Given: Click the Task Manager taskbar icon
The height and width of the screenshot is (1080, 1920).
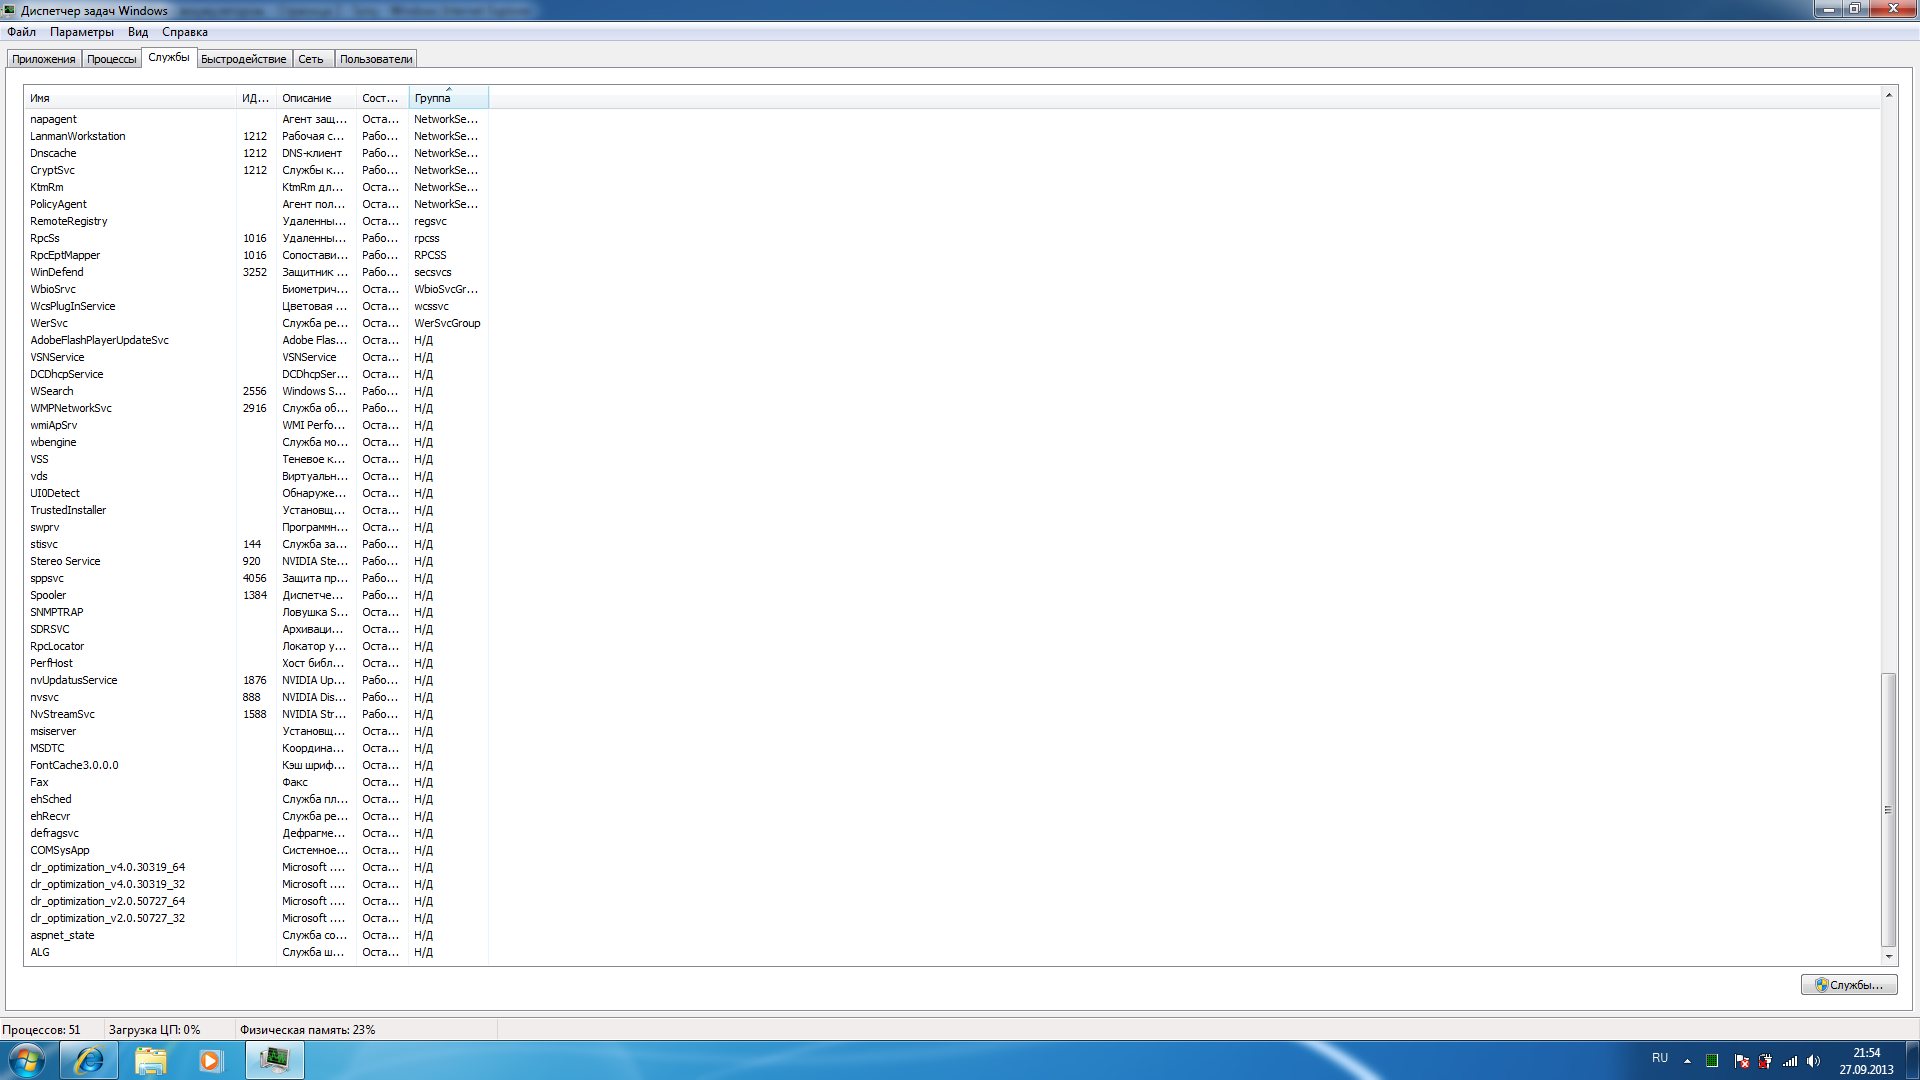Looking at the screenshot, I should click(274, 1059).
